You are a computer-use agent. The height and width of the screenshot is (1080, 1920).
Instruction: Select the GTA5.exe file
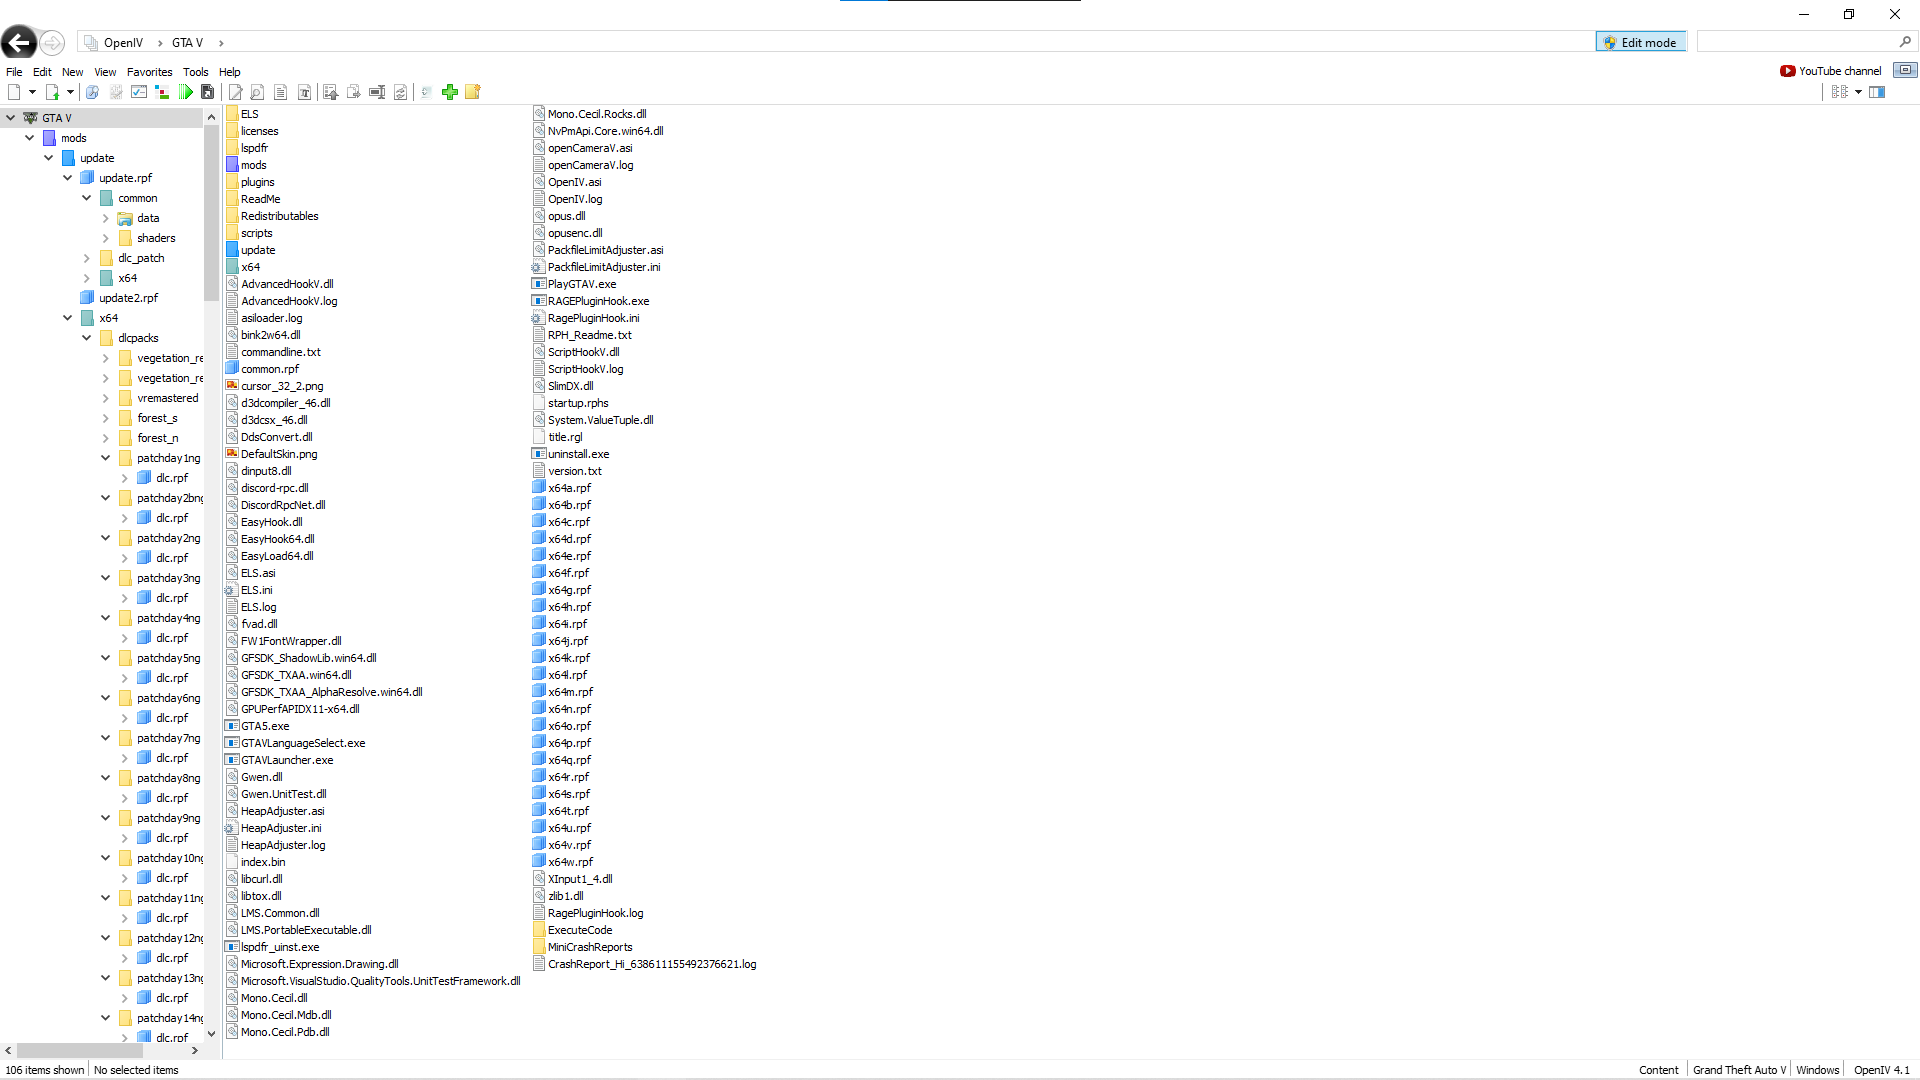pyautogui.click(x=264, y=726)
